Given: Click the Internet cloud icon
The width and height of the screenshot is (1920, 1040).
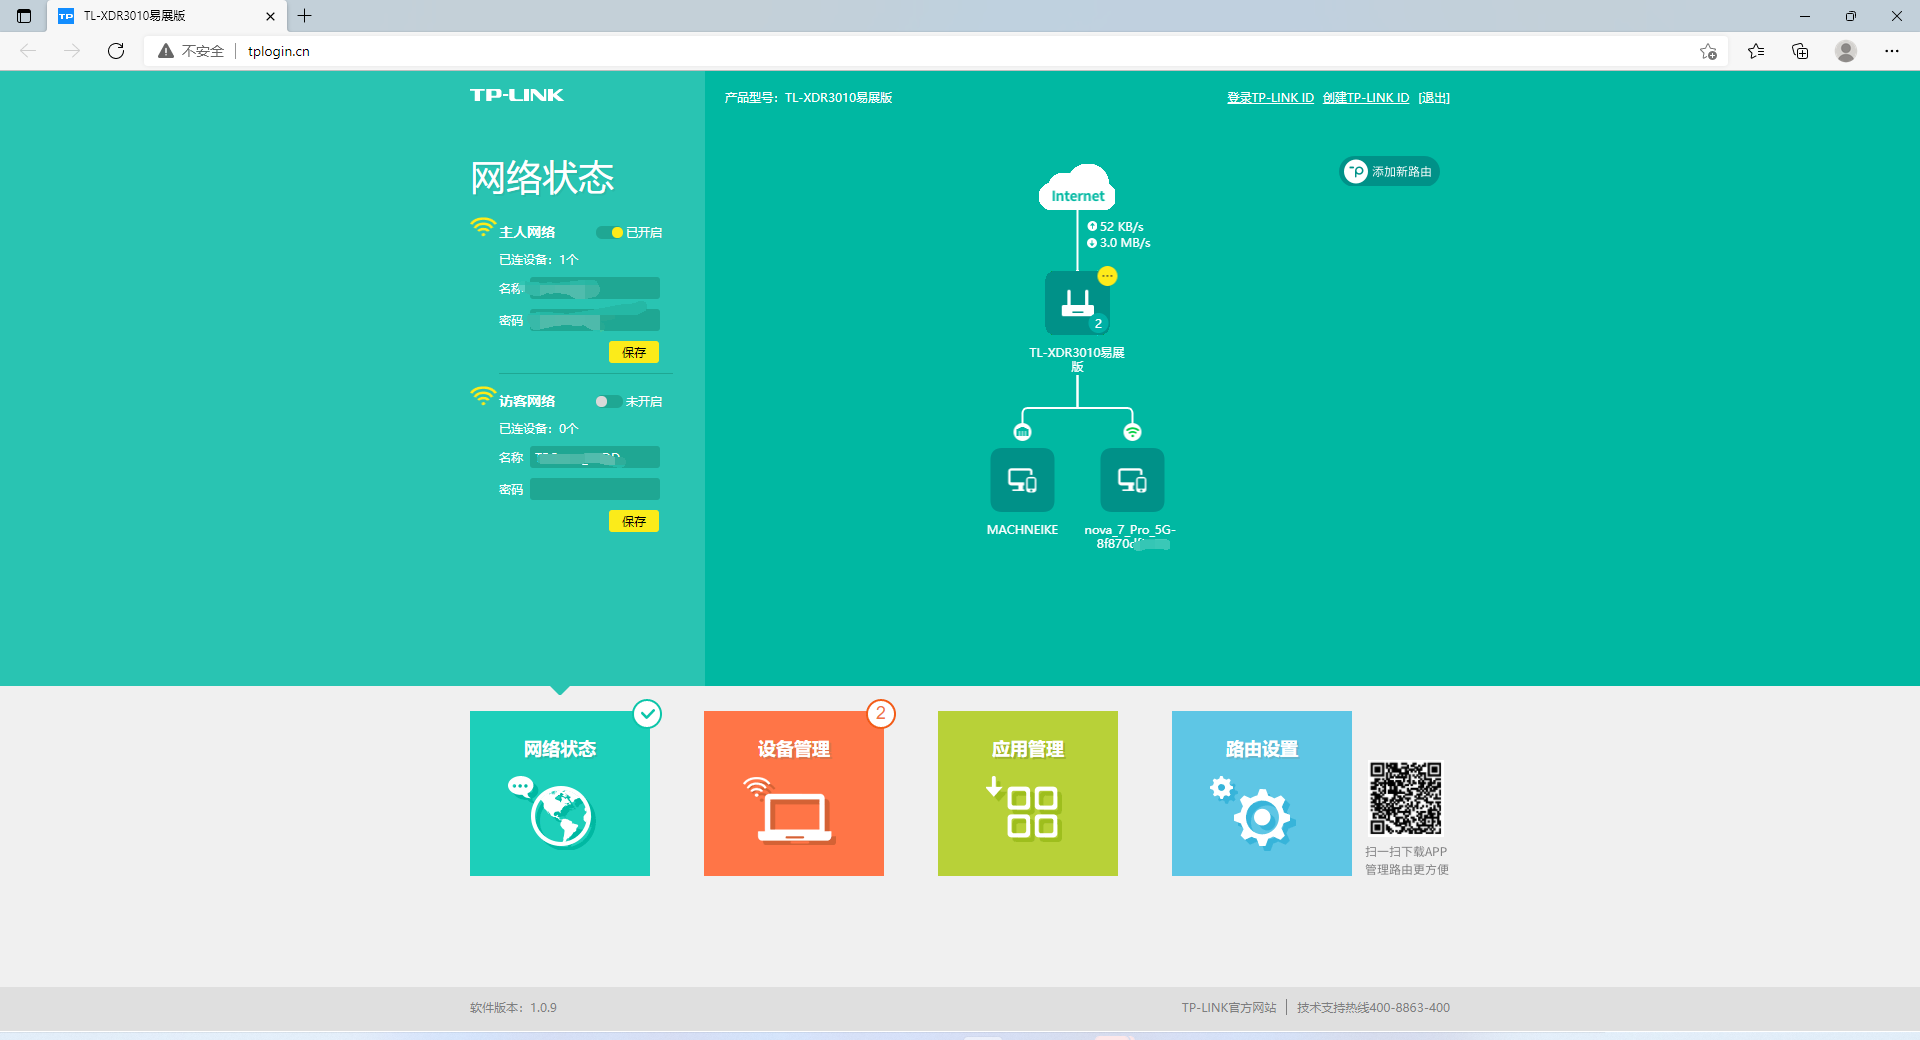Looking at the screenshot, I should 1077,187.
